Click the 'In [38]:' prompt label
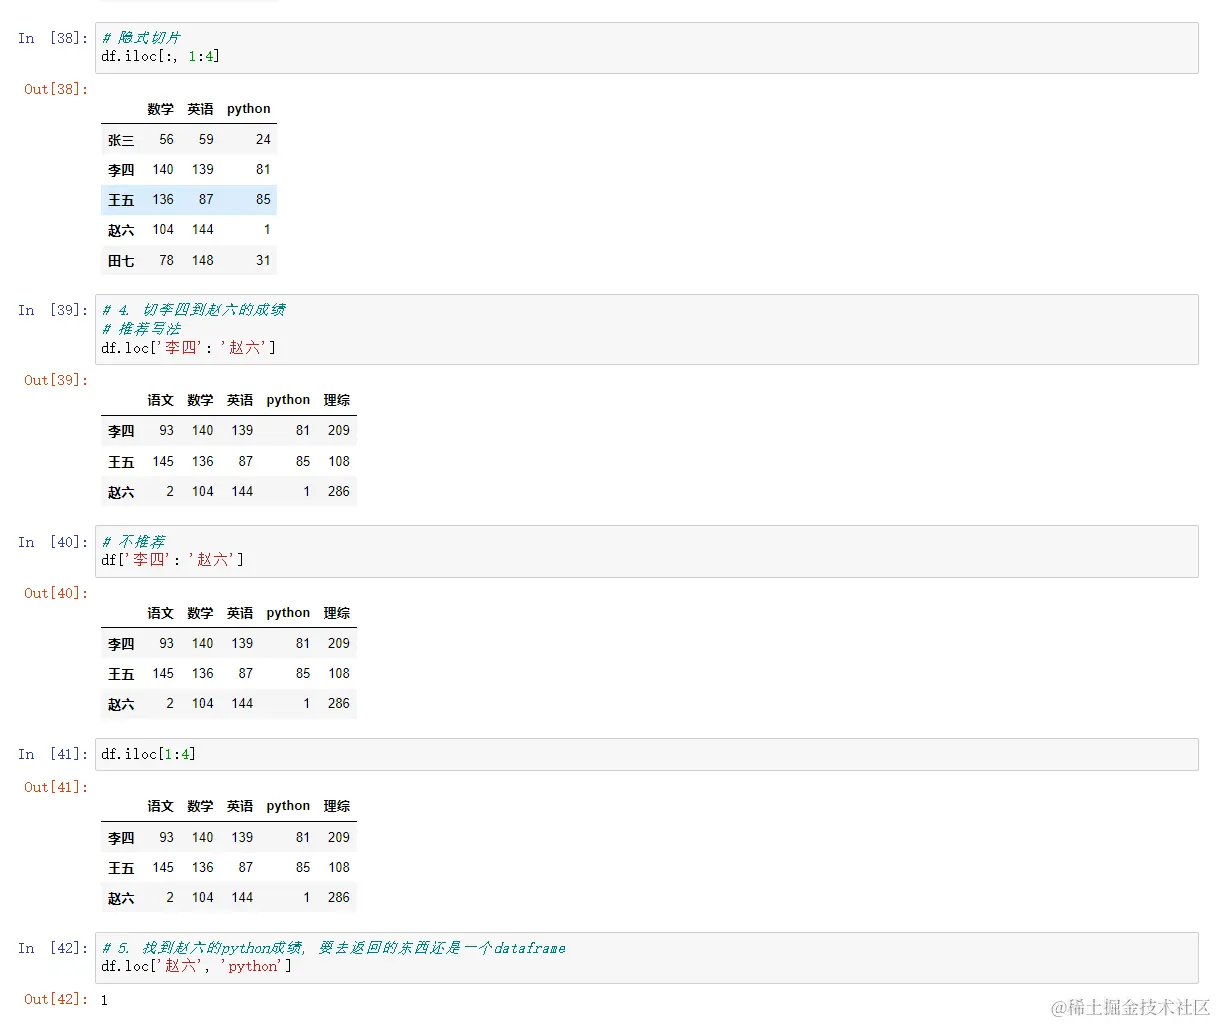This screenshot has width=1217, height=1024. 53,38
